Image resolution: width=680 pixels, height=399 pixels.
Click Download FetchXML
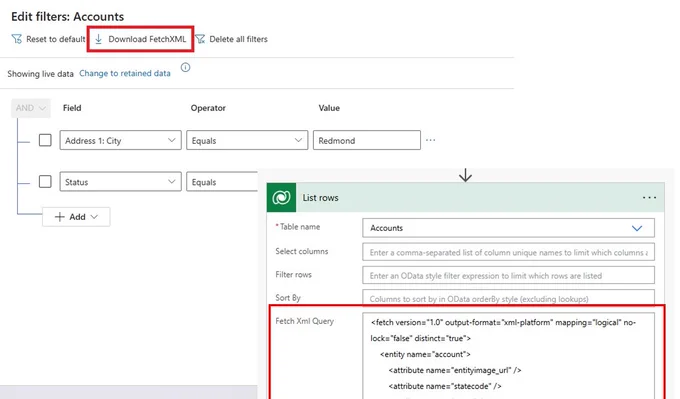click(x=147, y=39)
